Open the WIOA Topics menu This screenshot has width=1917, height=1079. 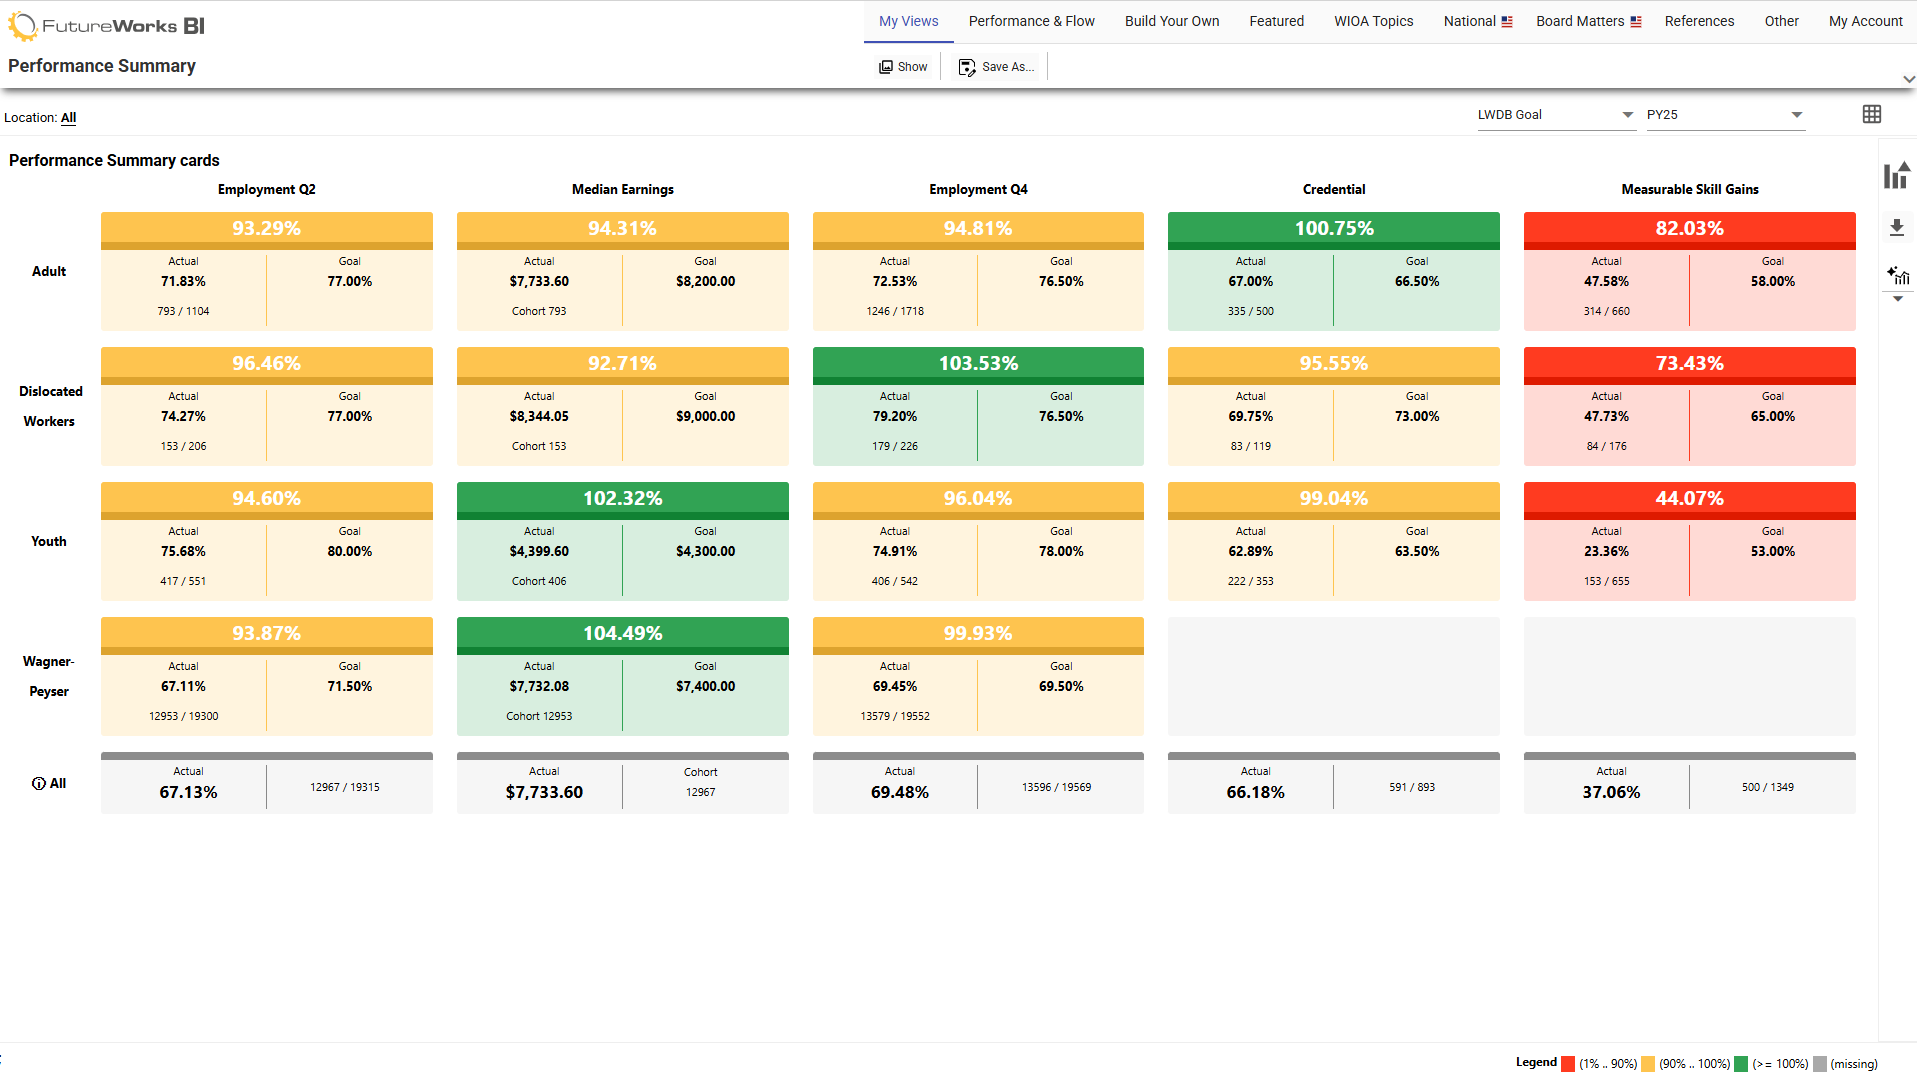[x=1373, y=21]
